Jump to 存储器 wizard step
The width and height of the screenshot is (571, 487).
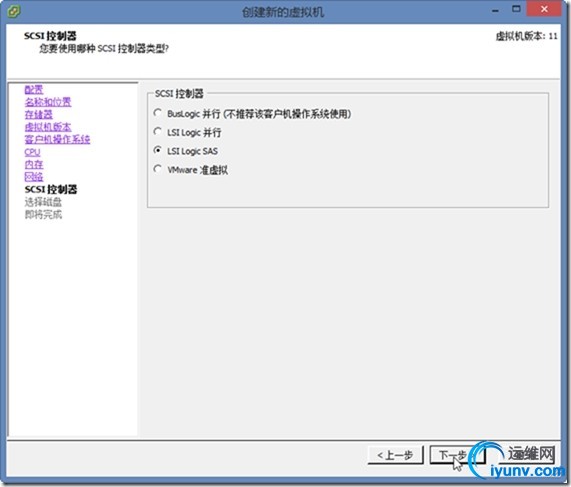(x=39, y=114)
